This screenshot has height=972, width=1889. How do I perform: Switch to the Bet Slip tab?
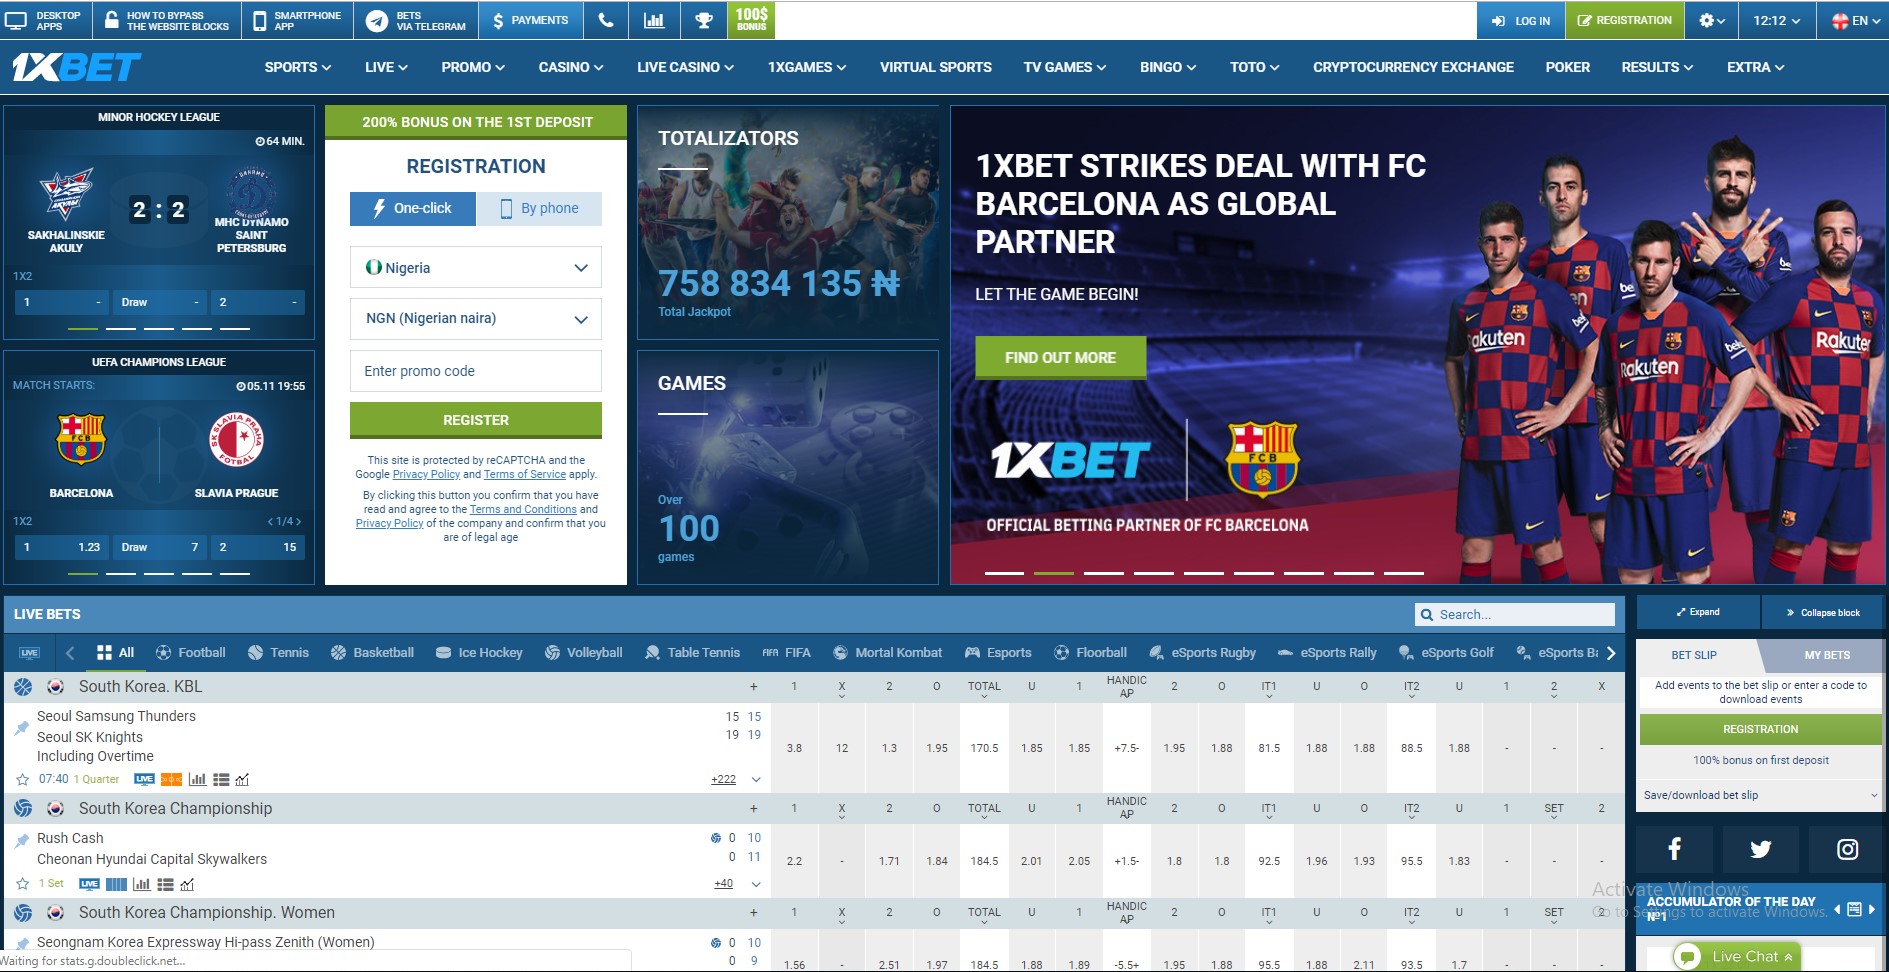[1694, 655]
